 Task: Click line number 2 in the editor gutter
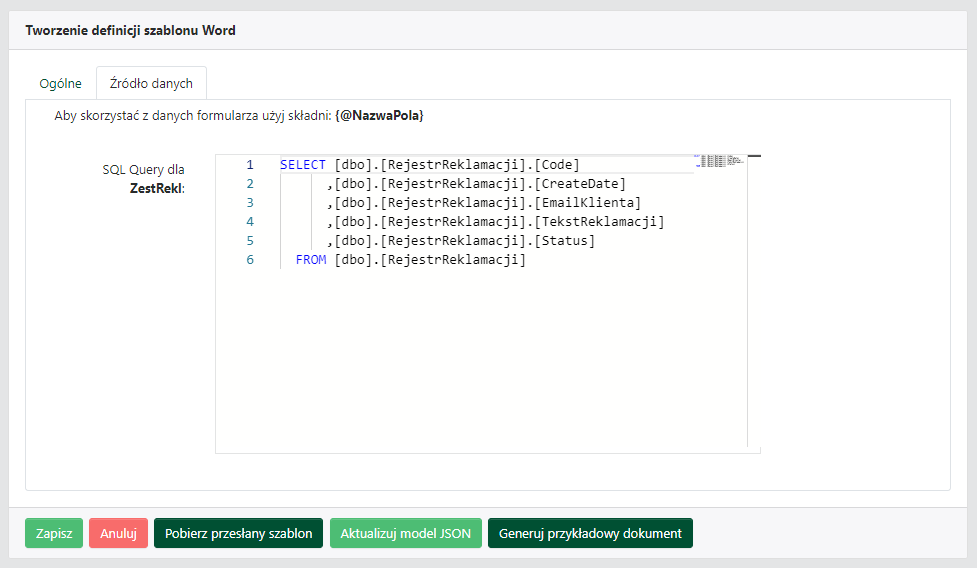pos(250,184)
